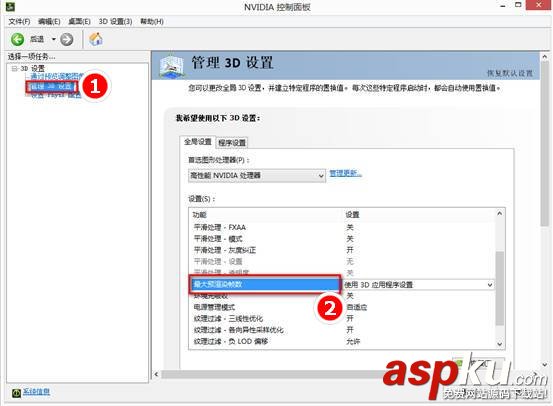This screenshot has width=553, height=406.
Task: Click the 自适应 value for power management
Action: 357,307
